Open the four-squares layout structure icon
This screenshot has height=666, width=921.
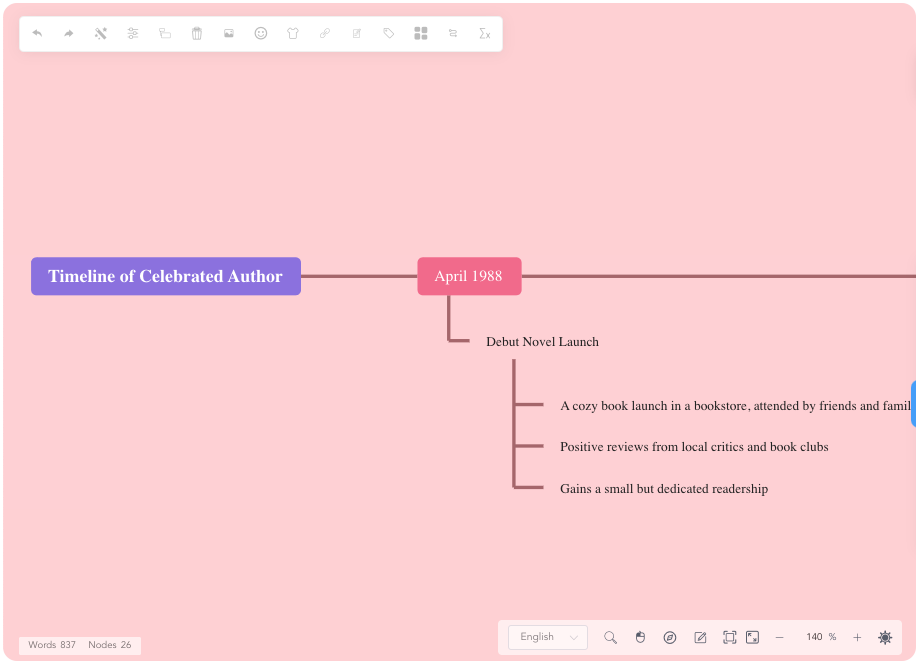pos(421,33)
